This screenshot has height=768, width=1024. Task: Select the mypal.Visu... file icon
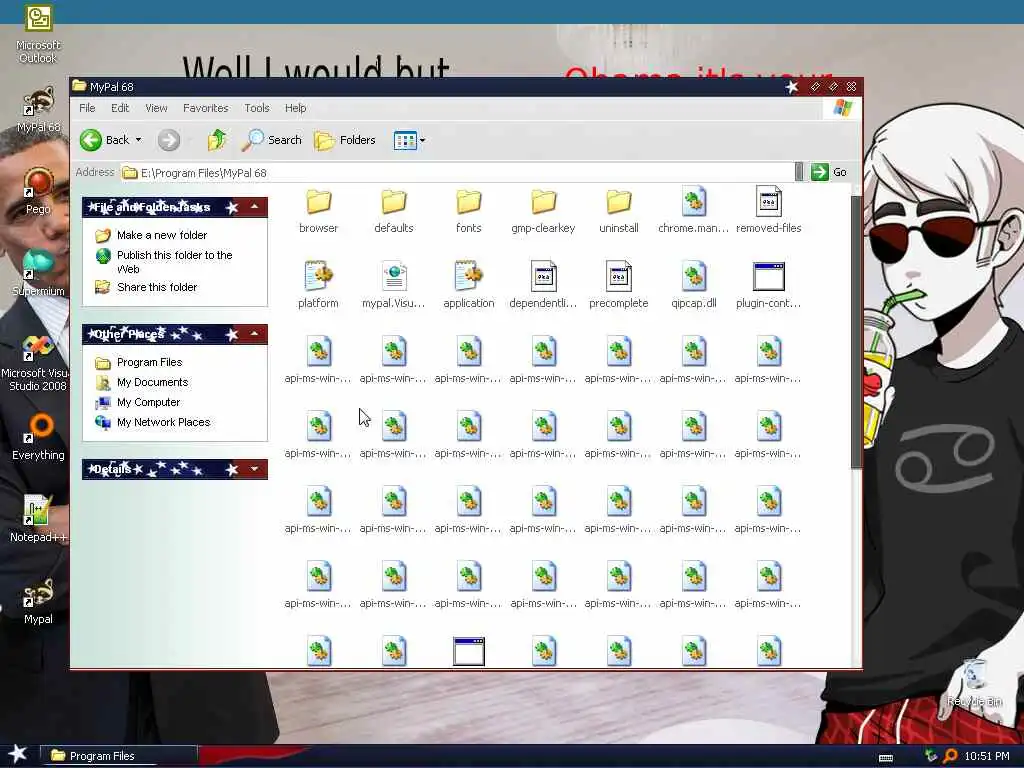click(x=394, y=276)
